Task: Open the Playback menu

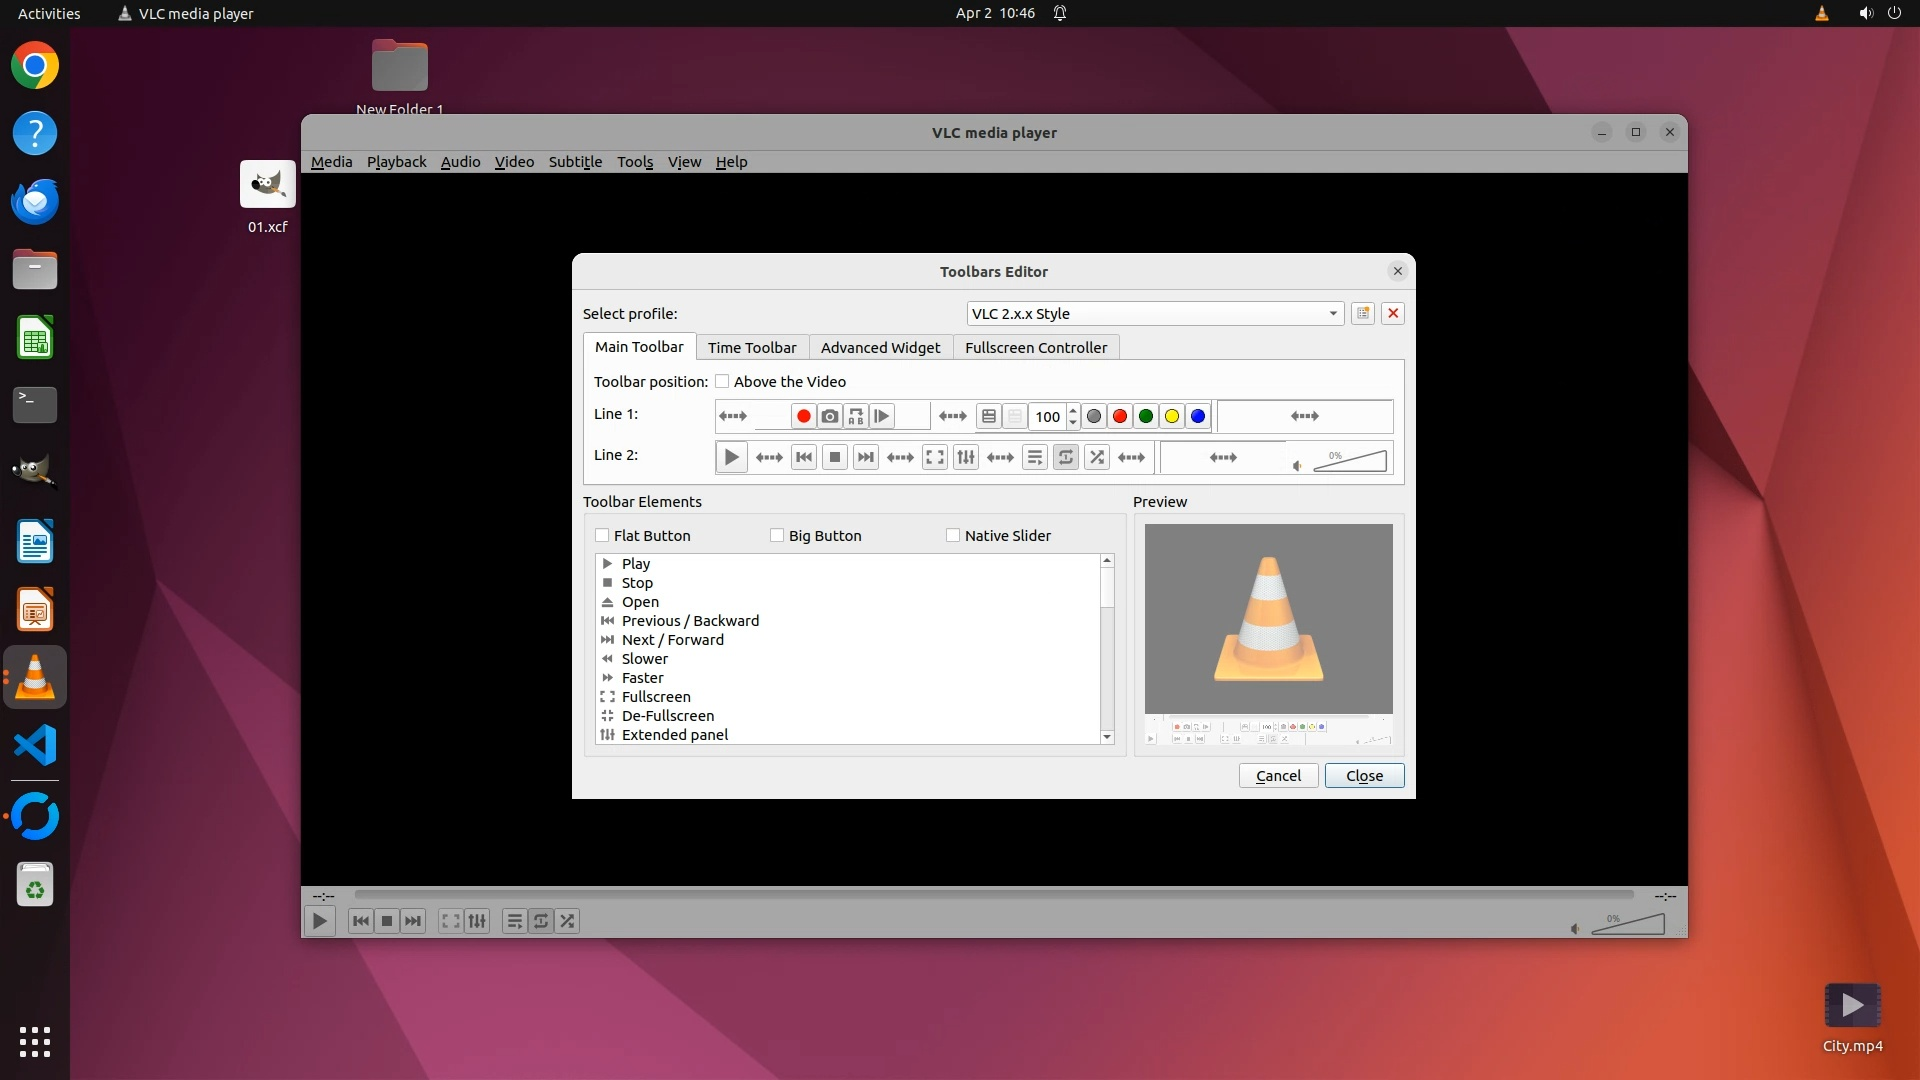Action: click(396, 161)
